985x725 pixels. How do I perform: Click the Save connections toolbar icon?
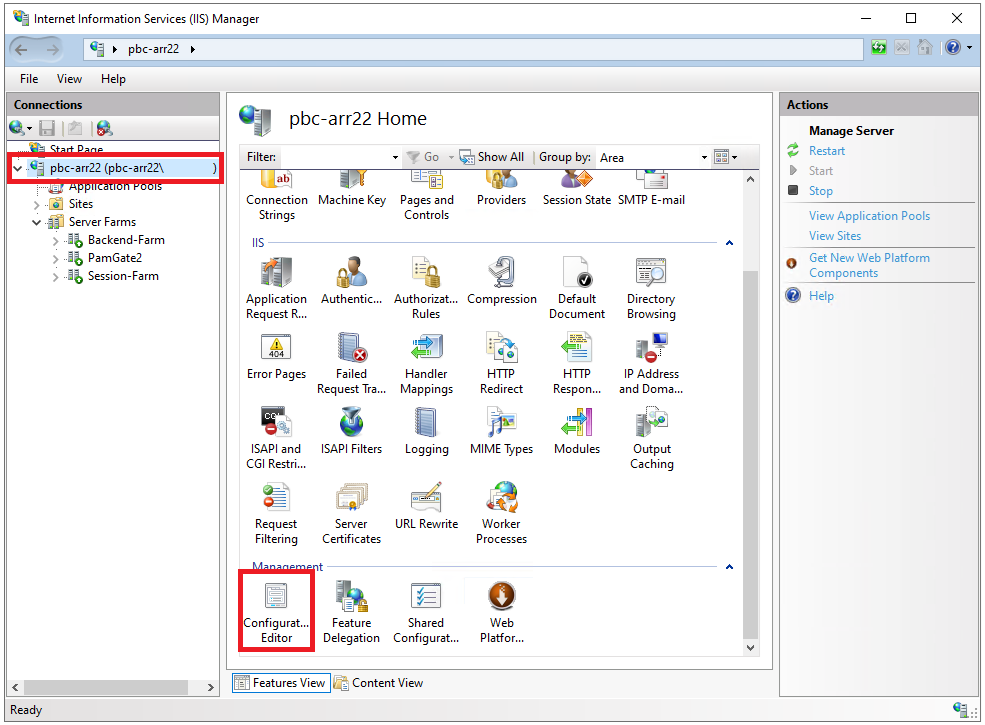(47, 128)
